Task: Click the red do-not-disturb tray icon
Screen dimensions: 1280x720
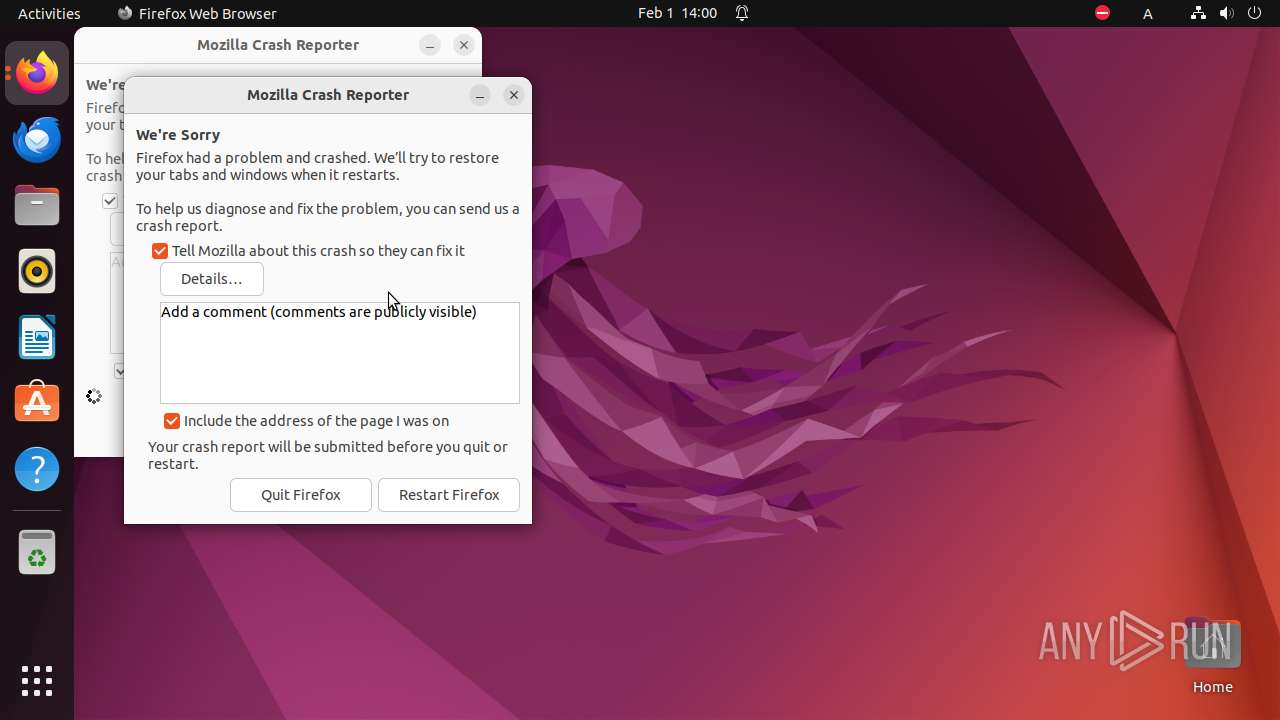Action: 1102,13
